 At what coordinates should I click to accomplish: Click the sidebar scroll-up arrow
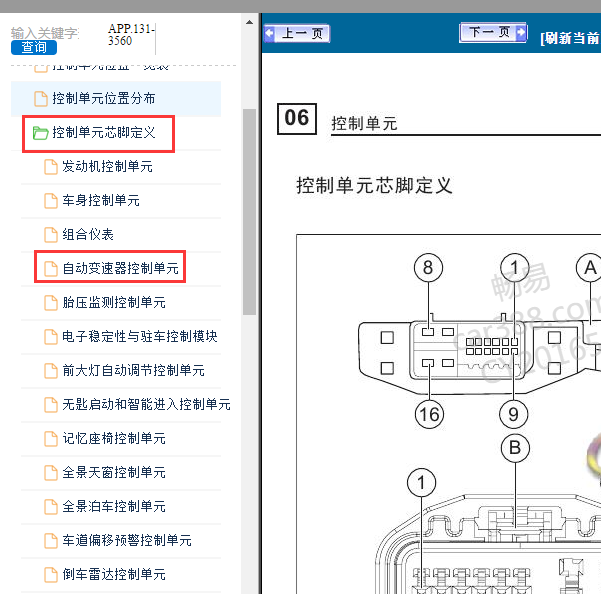point(250,22)
